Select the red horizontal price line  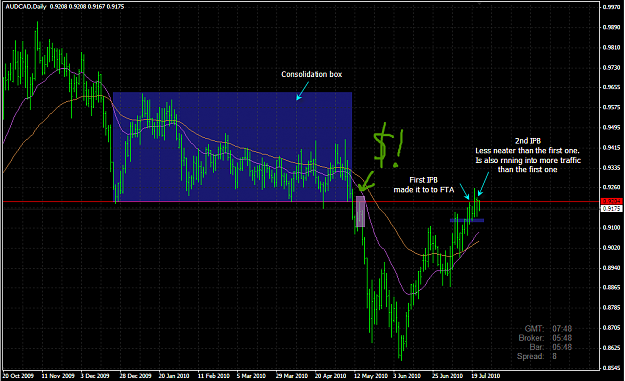click(x=301, y=202)
